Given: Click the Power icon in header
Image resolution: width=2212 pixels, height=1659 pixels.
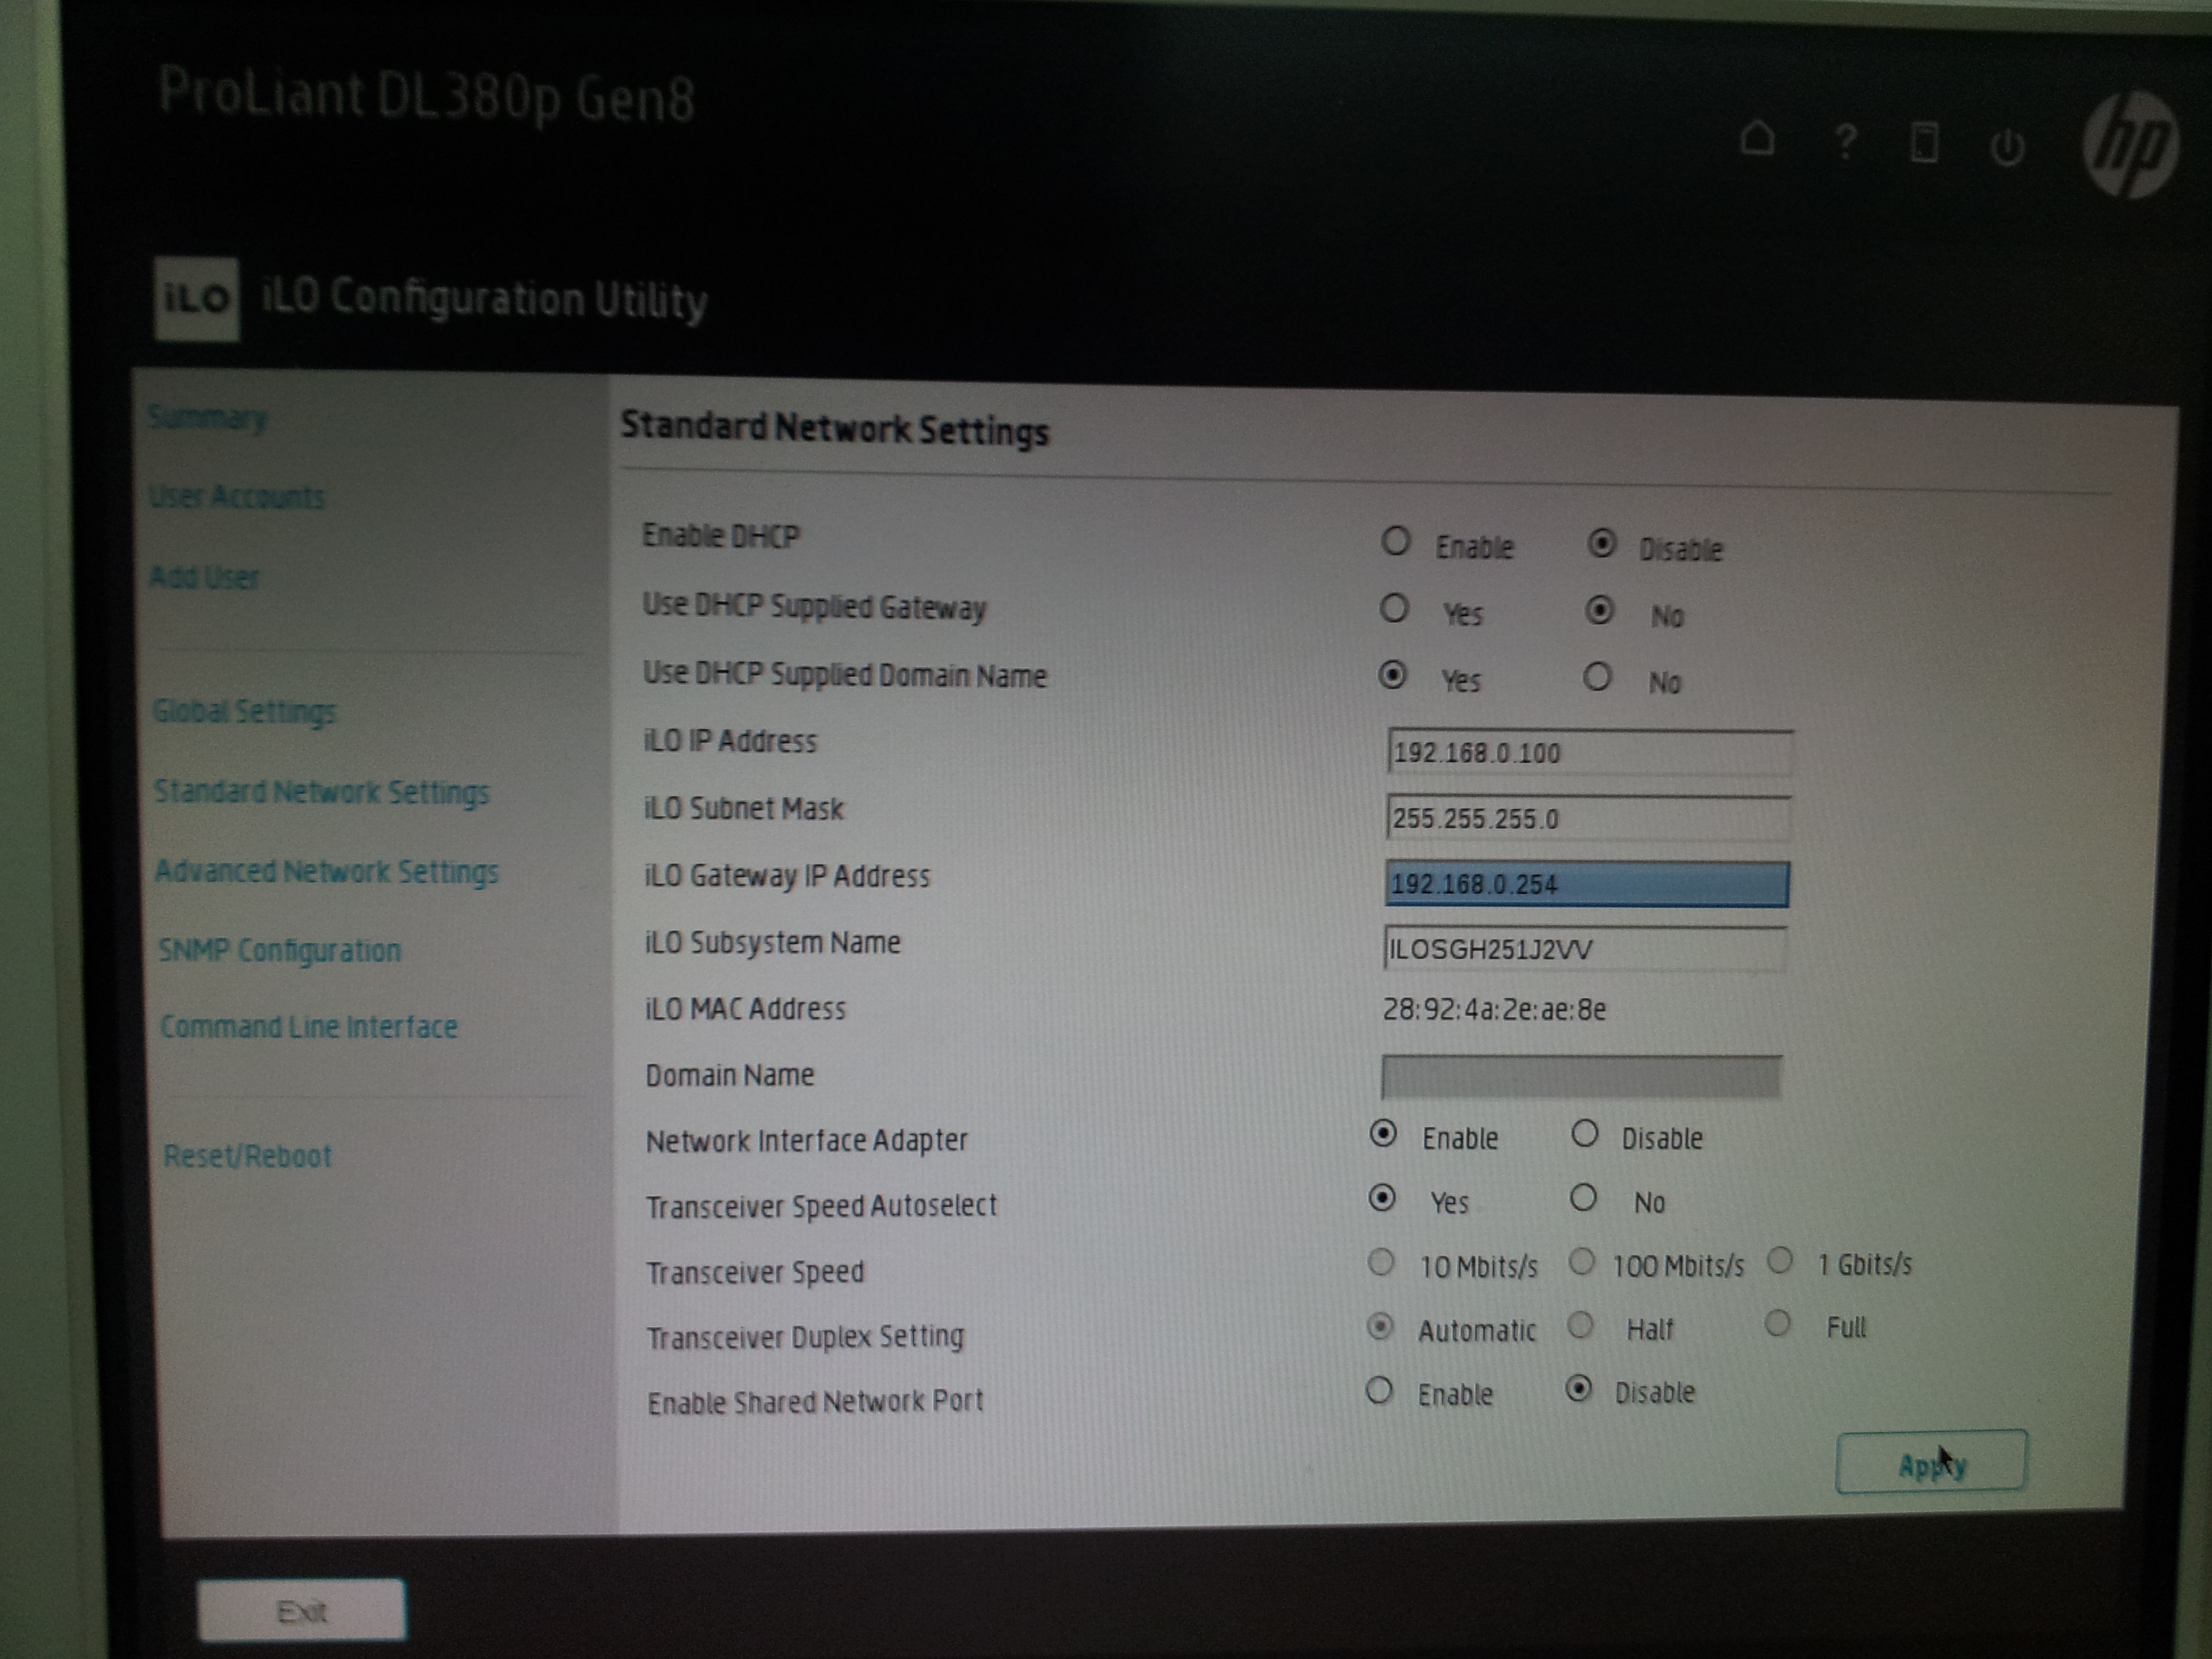Looking at the screenshot, I should click(2006, 148).
